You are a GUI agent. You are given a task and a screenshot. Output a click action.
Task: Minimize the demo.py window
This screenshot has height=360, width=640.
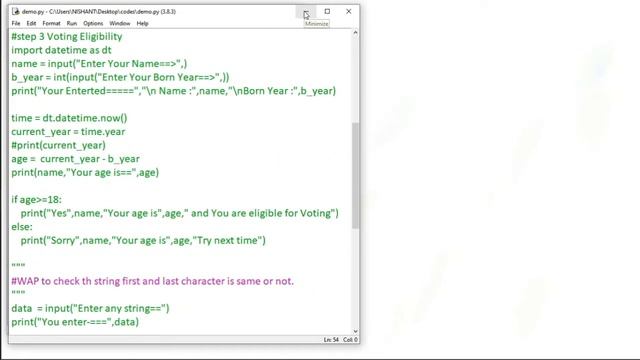click(x=306, y=12)
